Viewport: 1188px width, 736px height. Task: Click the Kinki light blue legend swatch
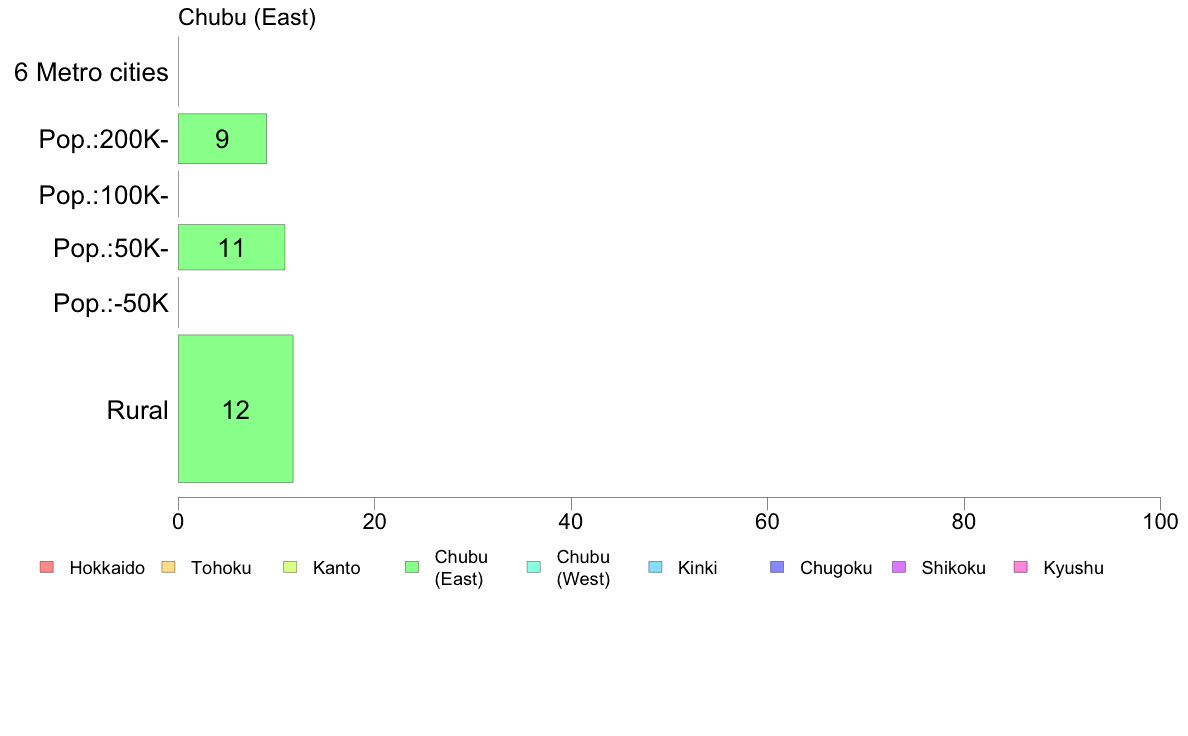coord(655,567)
